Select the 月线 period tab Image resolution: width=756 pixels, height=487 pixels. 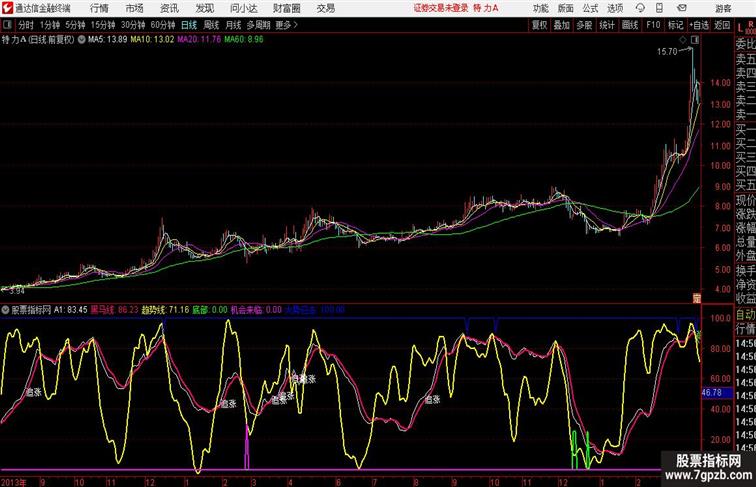(x=233, y=25)
